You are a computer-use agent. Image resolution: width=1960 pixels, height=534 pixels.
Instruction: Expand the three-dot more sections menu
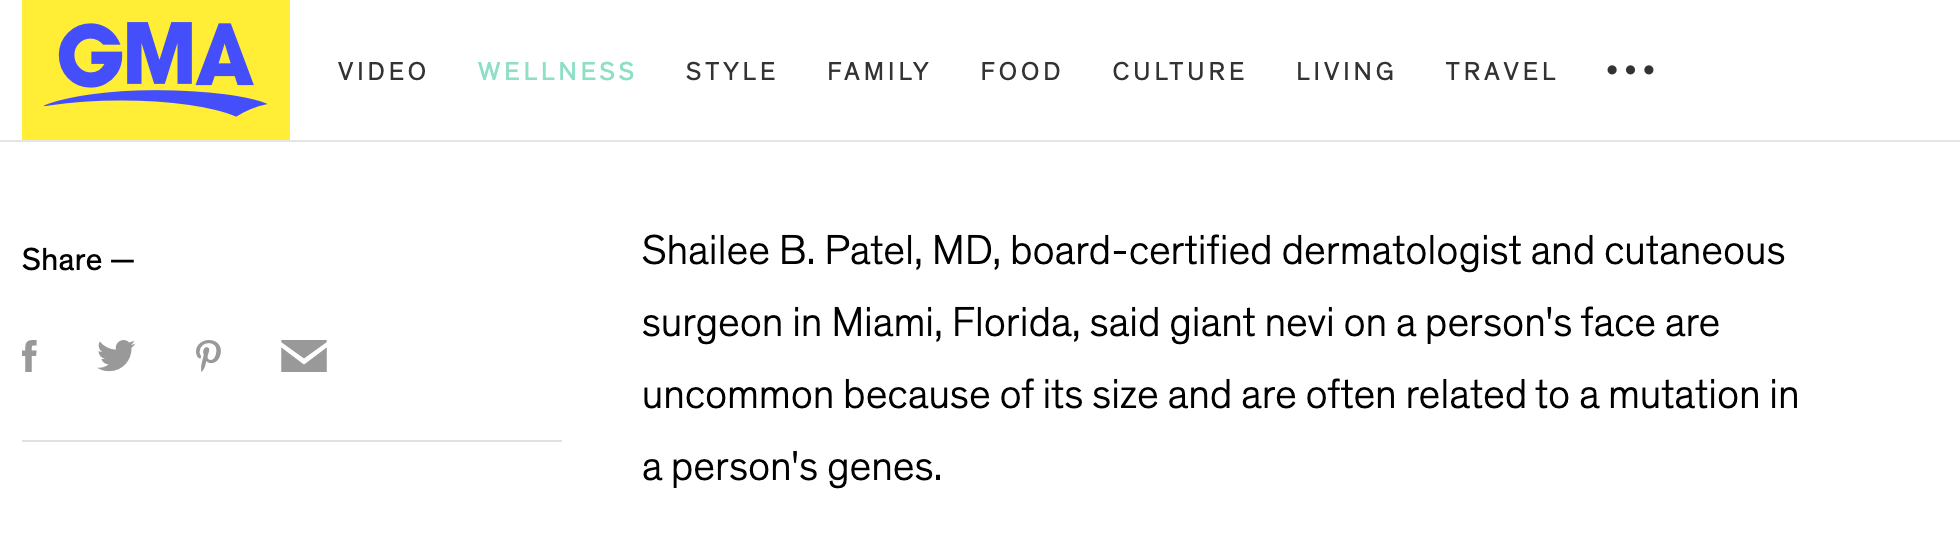pos(1631,70)
